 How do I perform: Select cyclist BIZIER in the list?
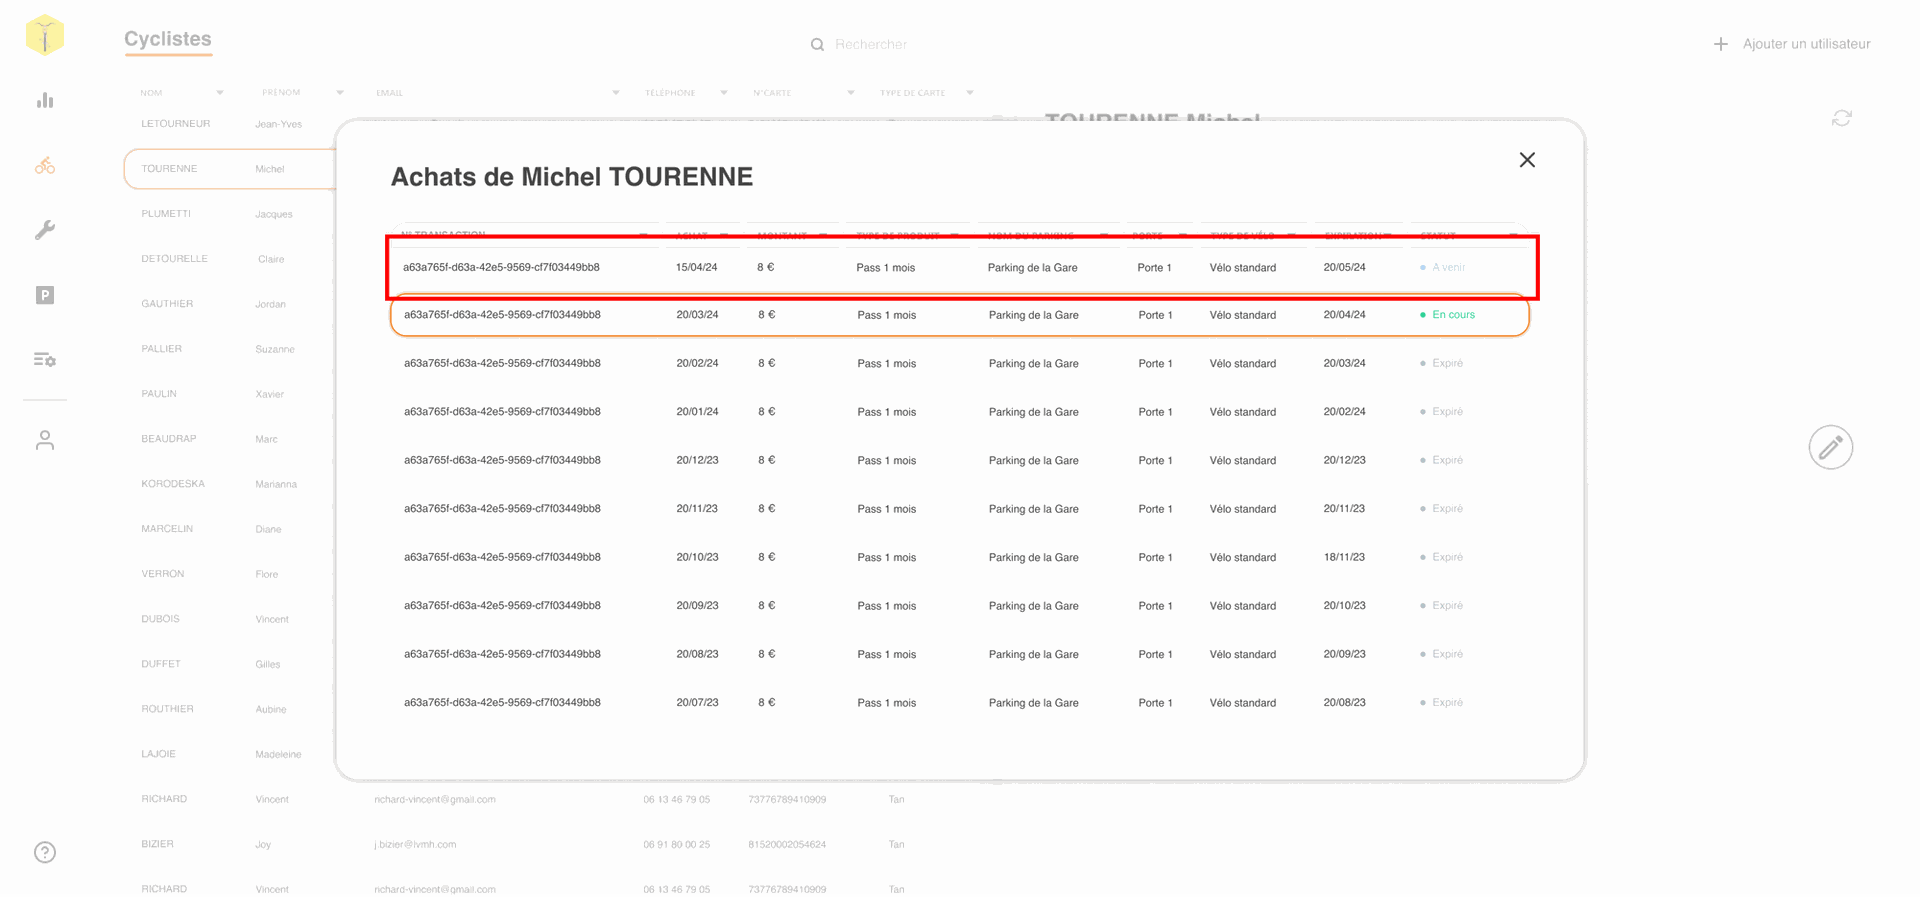(x=157, y=844)
